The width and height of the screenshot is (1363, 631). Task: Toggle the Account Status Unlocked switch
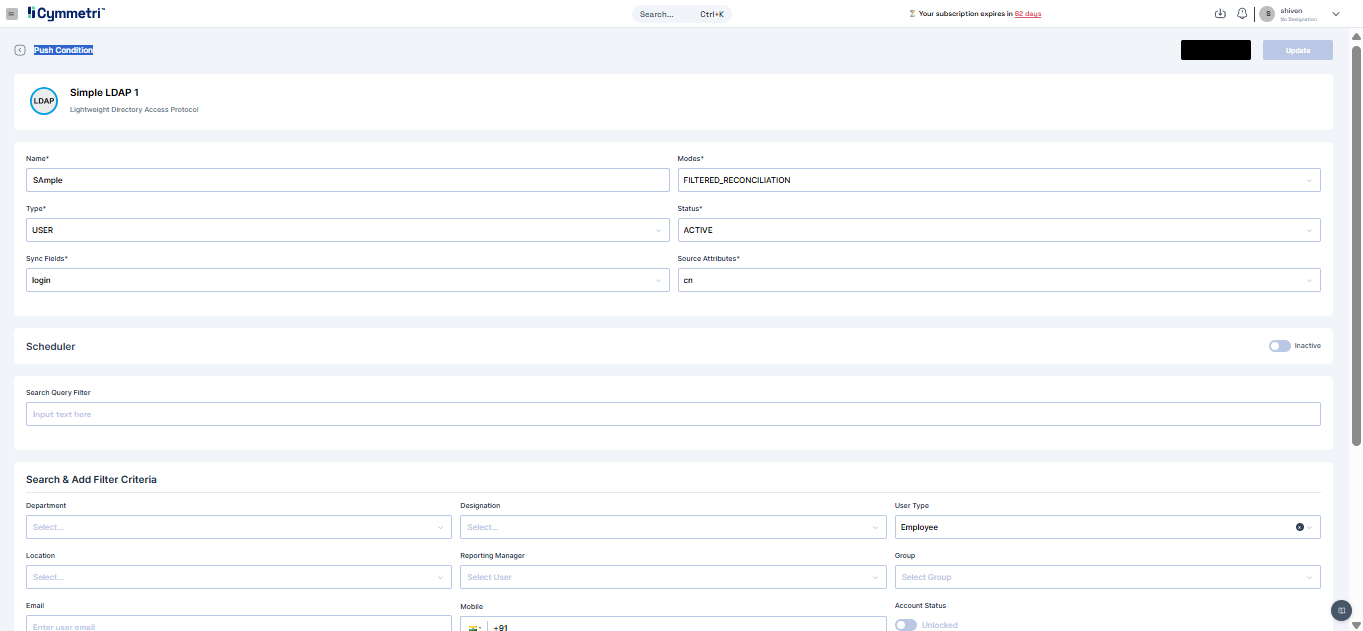pyautogui.click(x=906, y=625)
